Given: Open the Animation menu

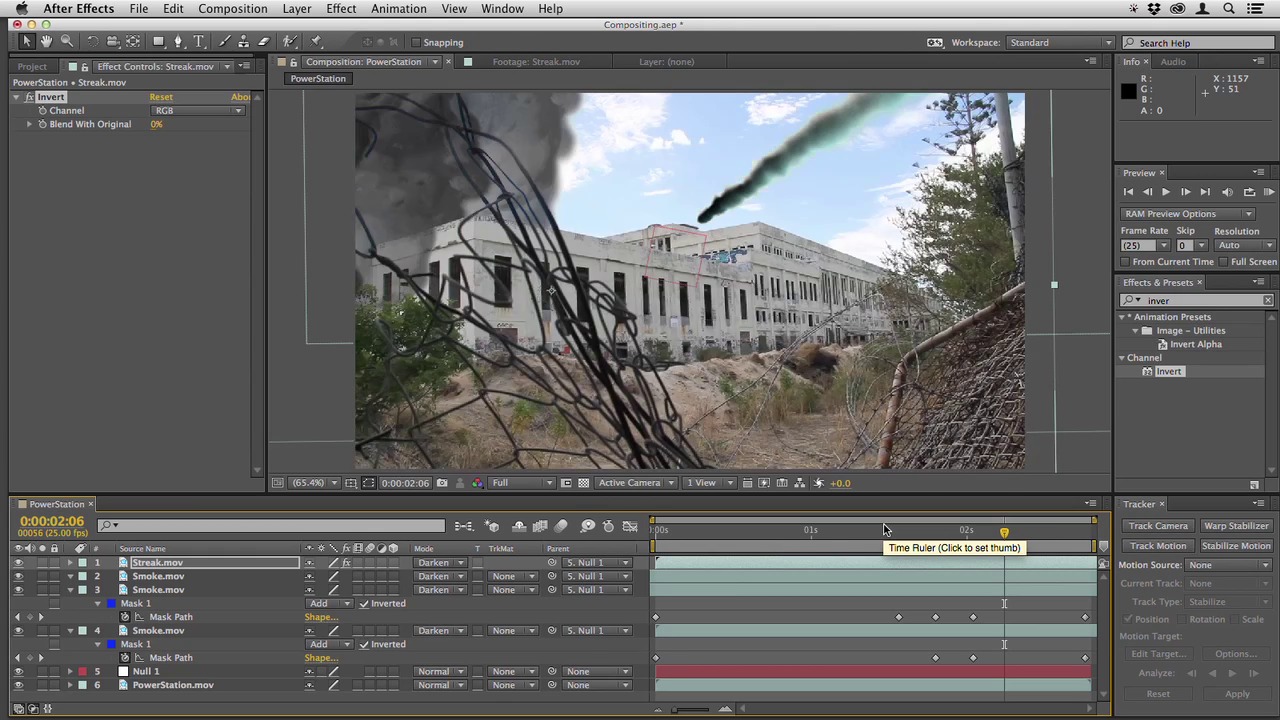Looking at the screenshot, I should coord(399,9).
